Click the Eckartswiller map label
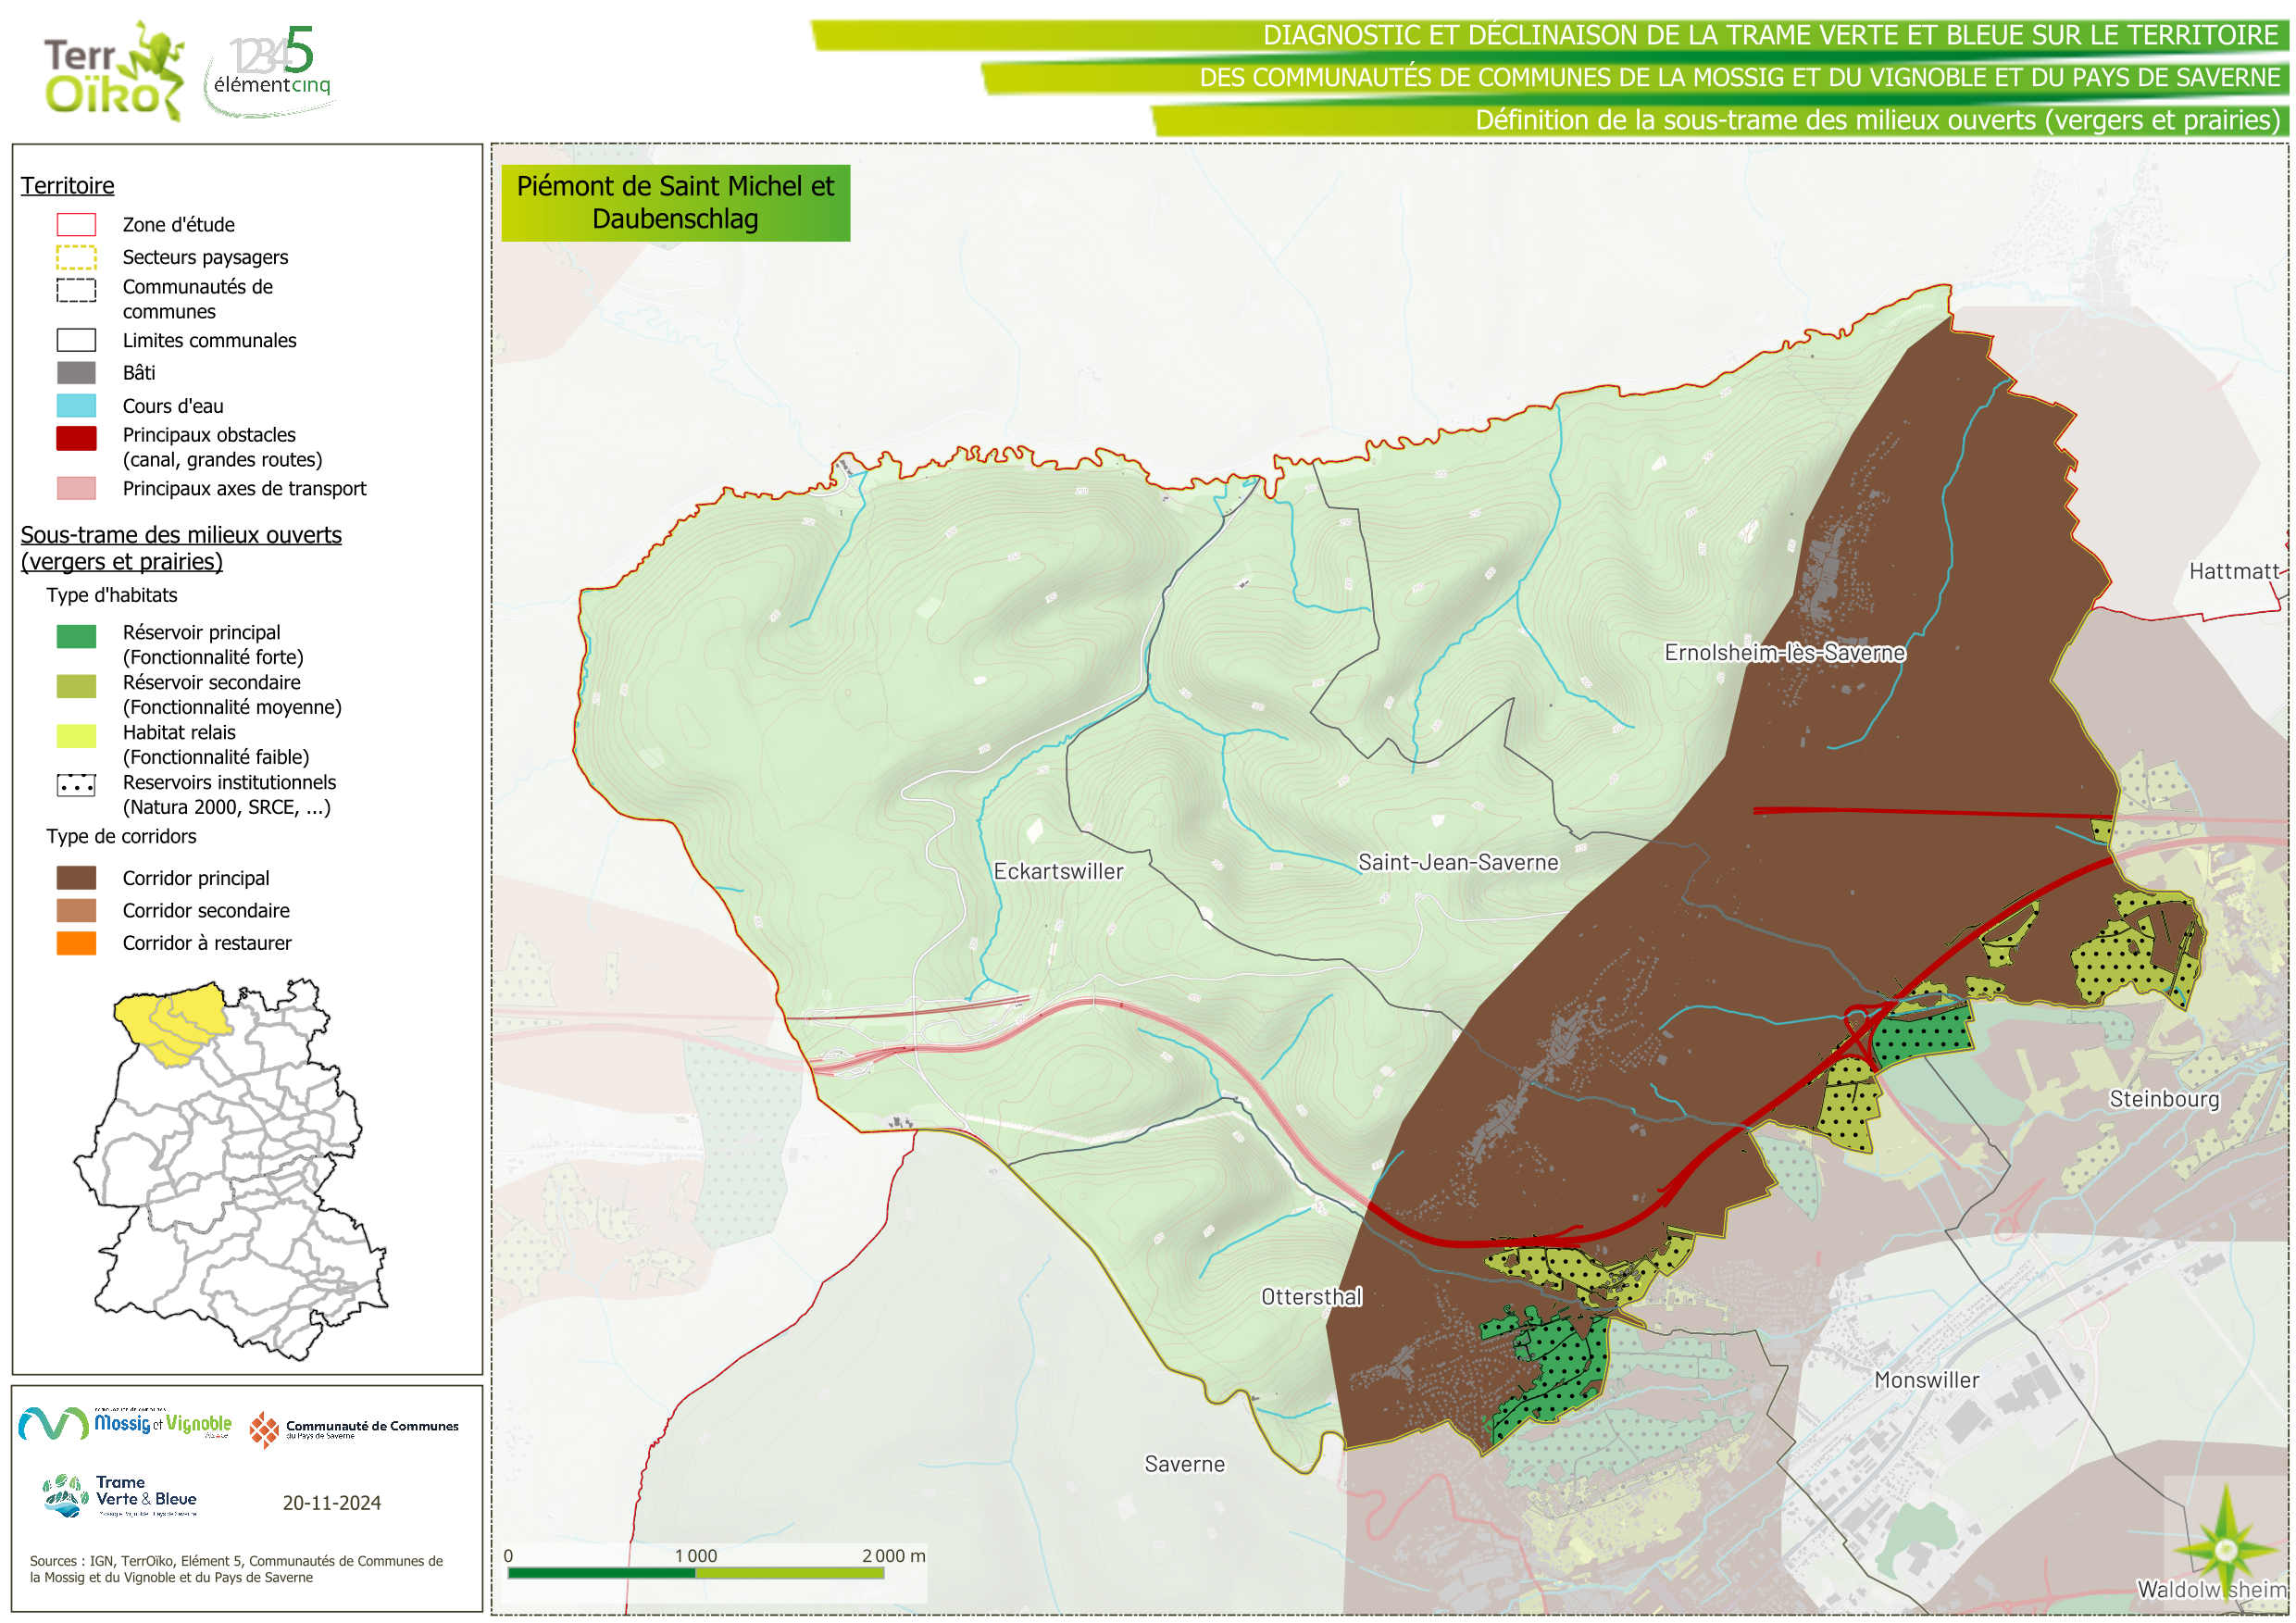This screenshot has width=2296, height=1623. pos(1058,871)
